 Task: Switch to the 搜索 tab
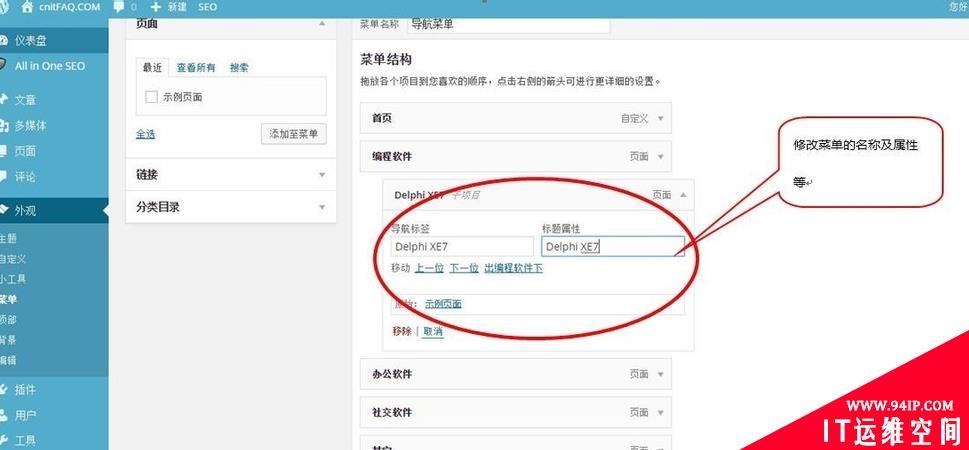click(x=239, y=68)
